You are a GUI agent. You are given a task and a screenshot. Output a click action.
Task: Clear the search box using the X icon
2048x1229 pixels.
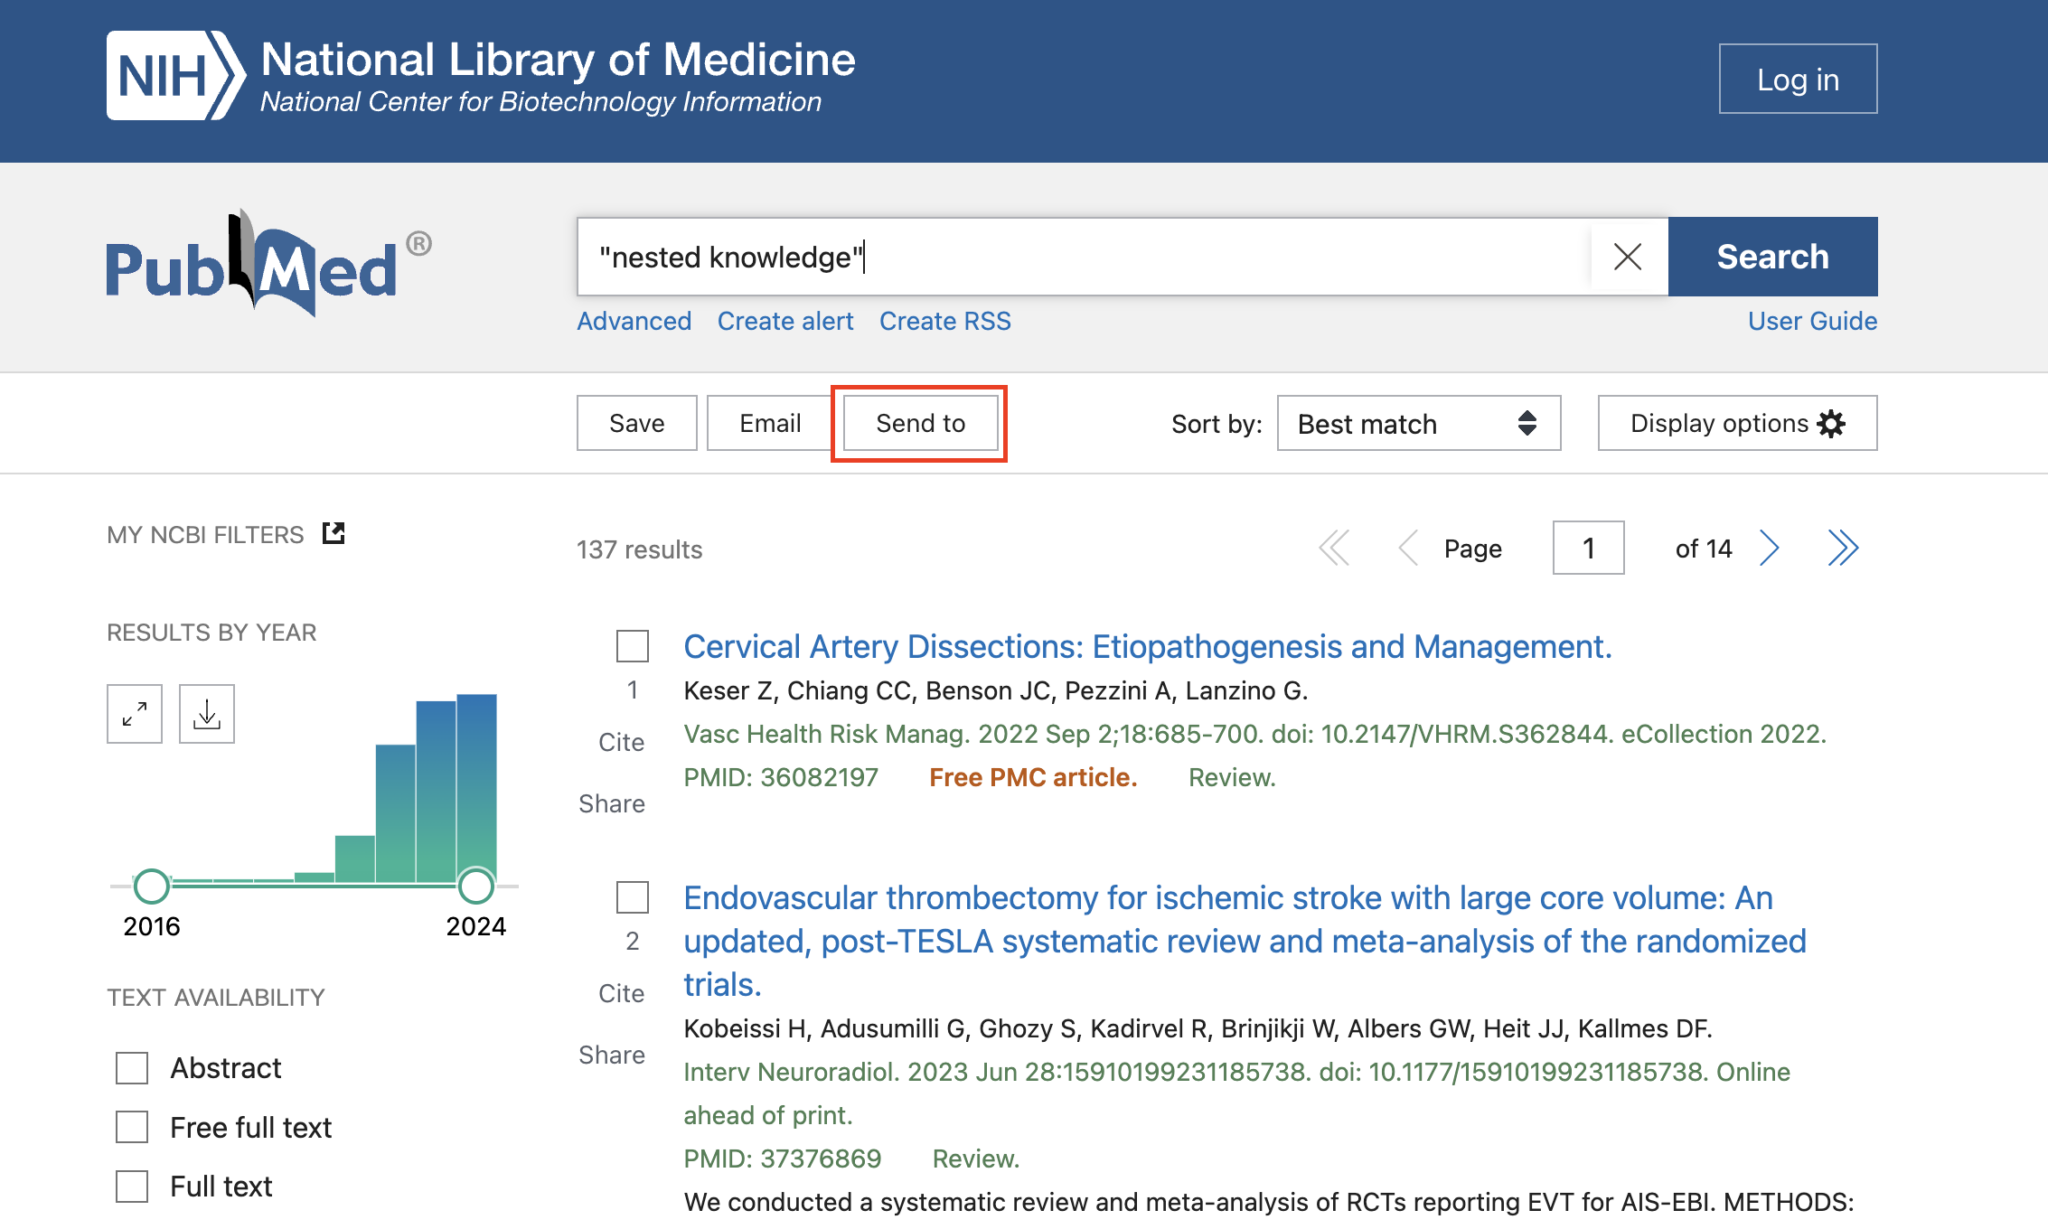(x=1627, y=257)
